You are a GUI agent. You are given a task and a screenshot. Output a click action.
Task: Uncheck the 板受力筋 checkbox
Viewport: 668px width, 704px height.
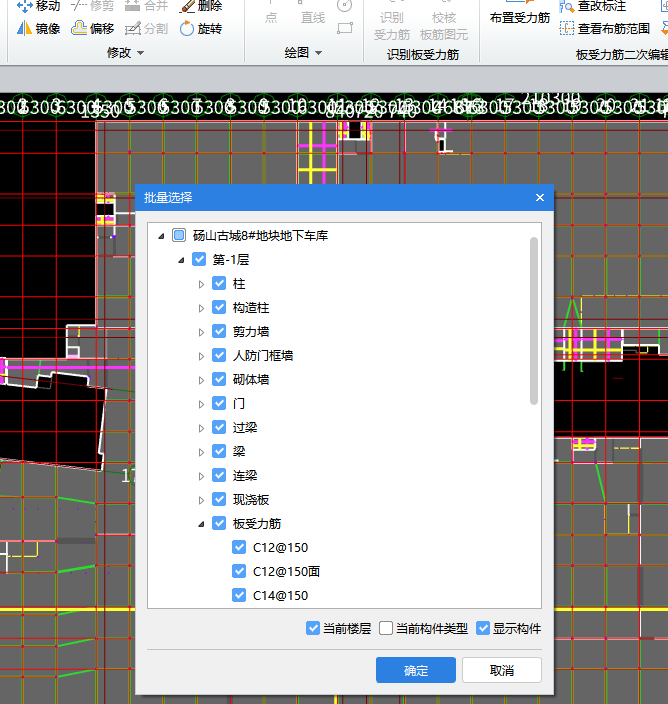pos(219,523)
